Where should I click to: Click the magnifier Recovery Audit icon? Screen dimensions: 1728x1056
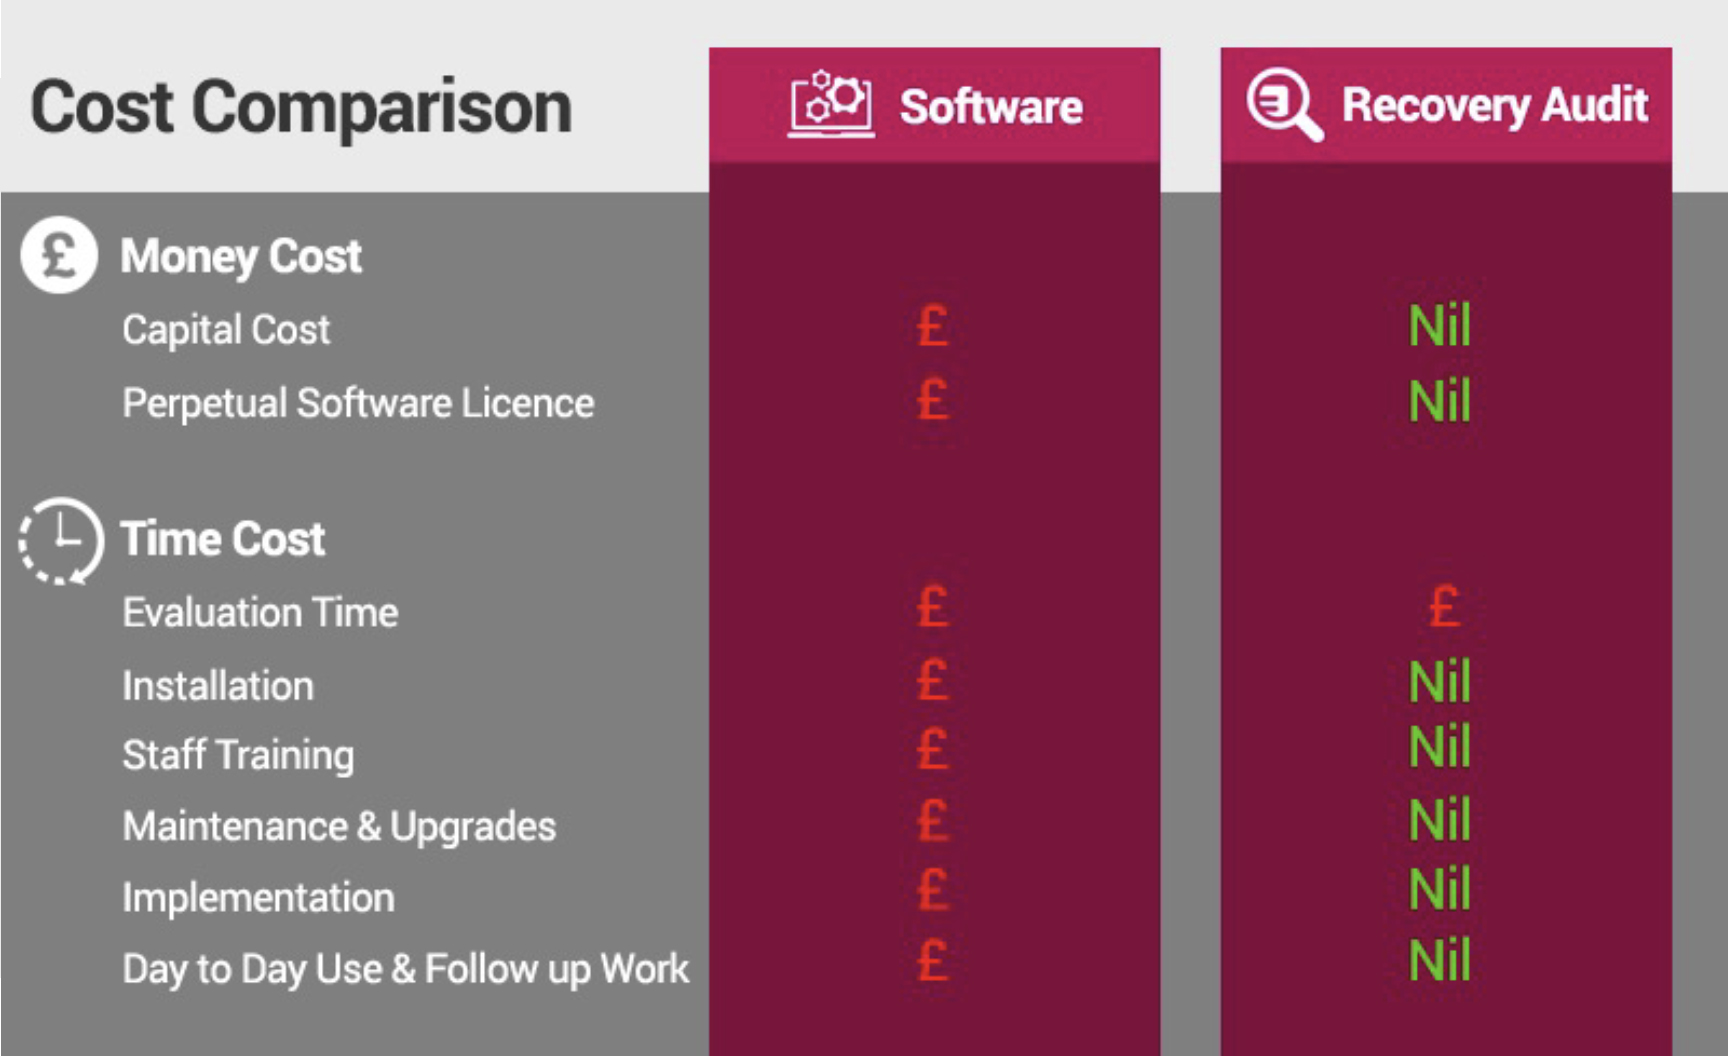click(x=1285, y=104)
